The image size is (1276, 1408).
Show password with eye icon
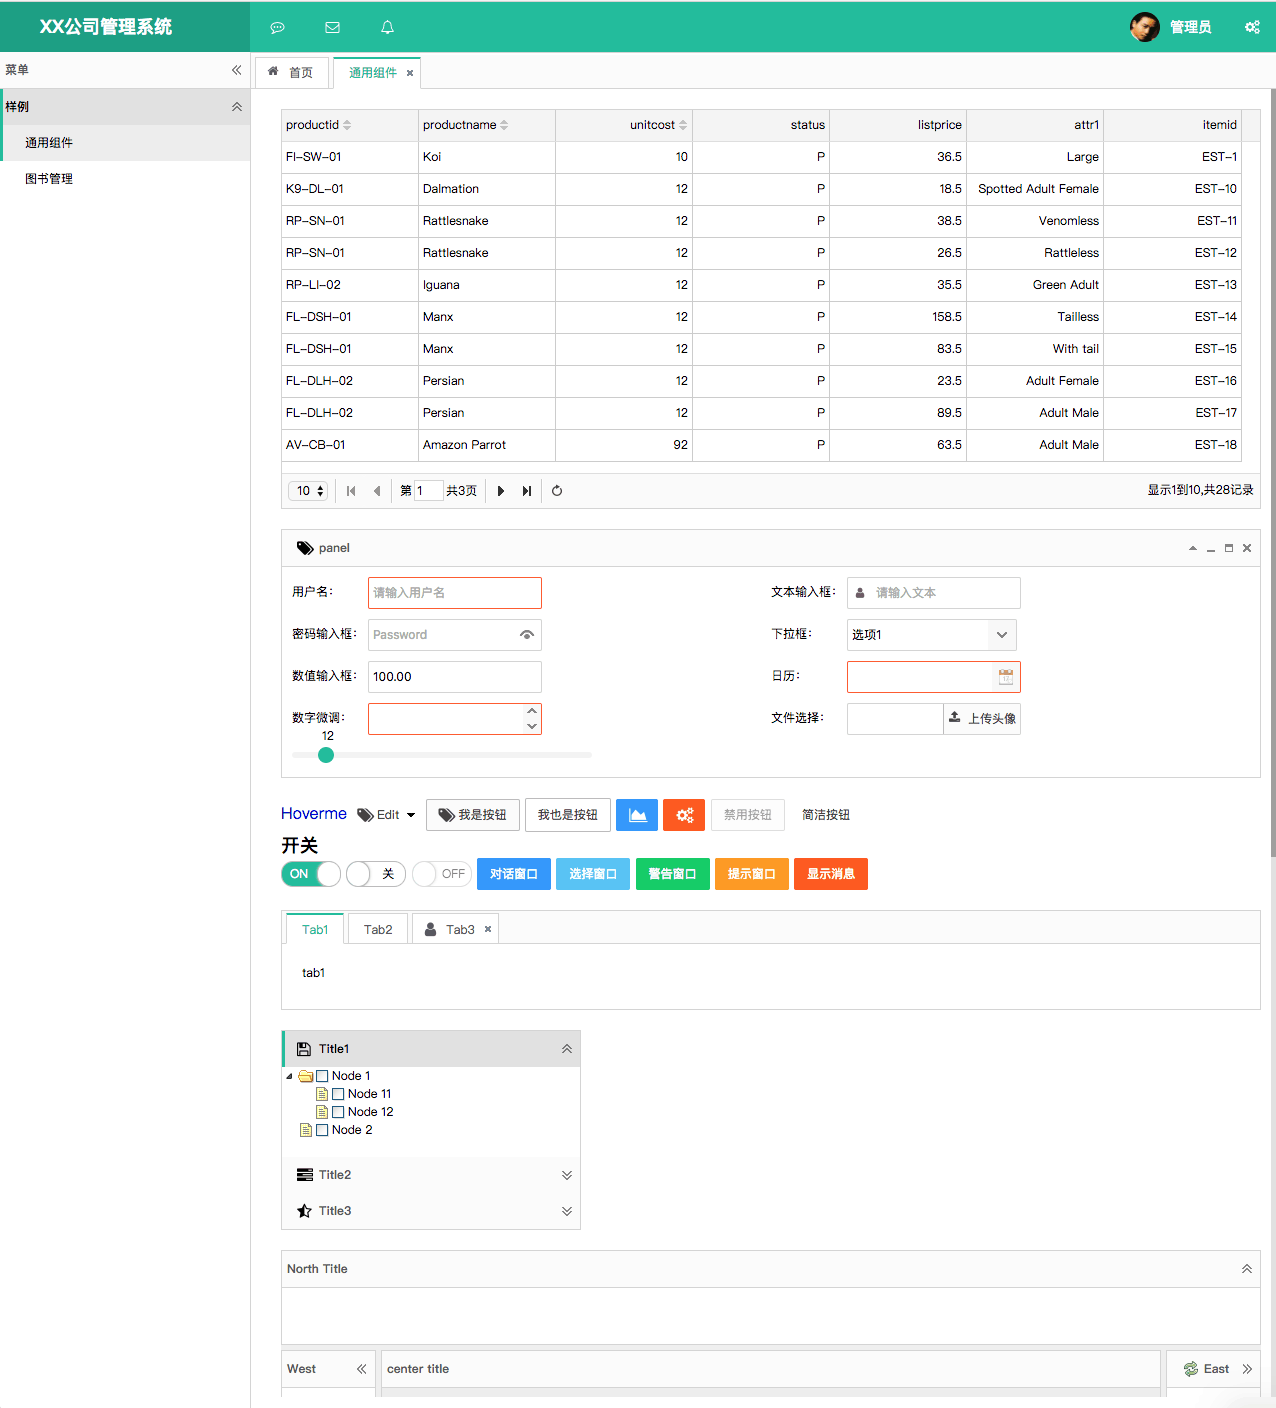pos(527,635)
